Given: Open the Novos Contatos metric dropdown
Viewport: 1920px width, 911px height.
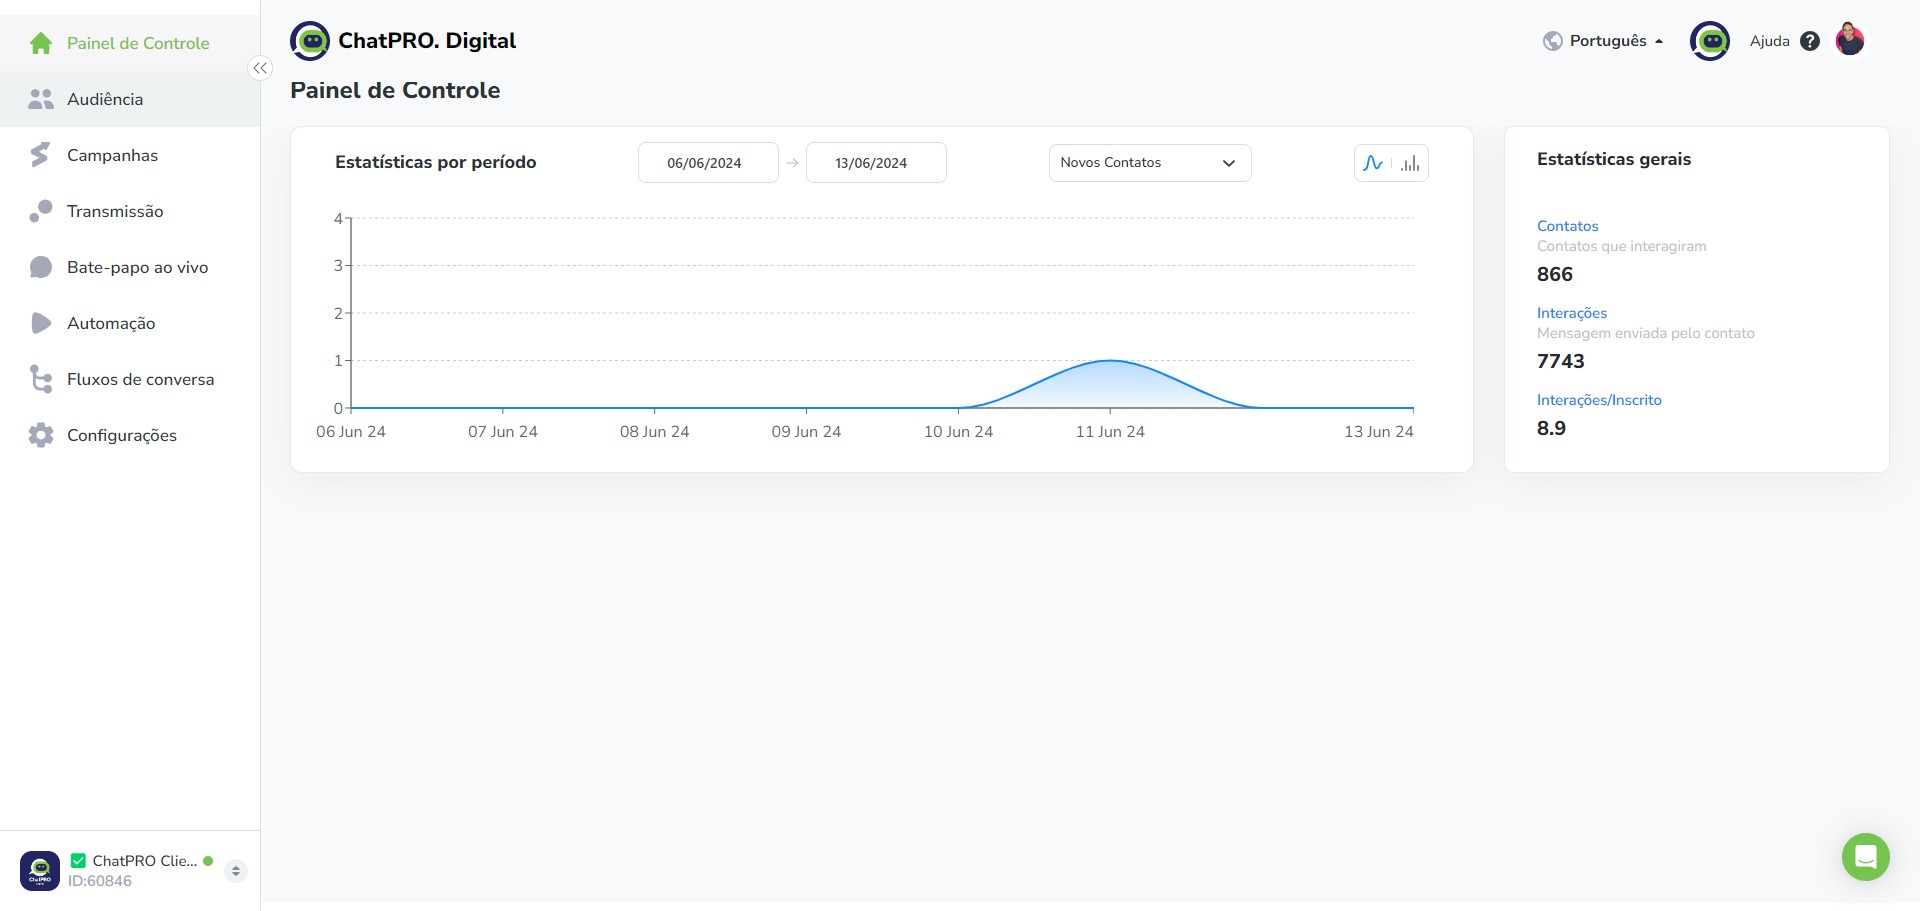Looking at the screenshot, I should 1150,163.
